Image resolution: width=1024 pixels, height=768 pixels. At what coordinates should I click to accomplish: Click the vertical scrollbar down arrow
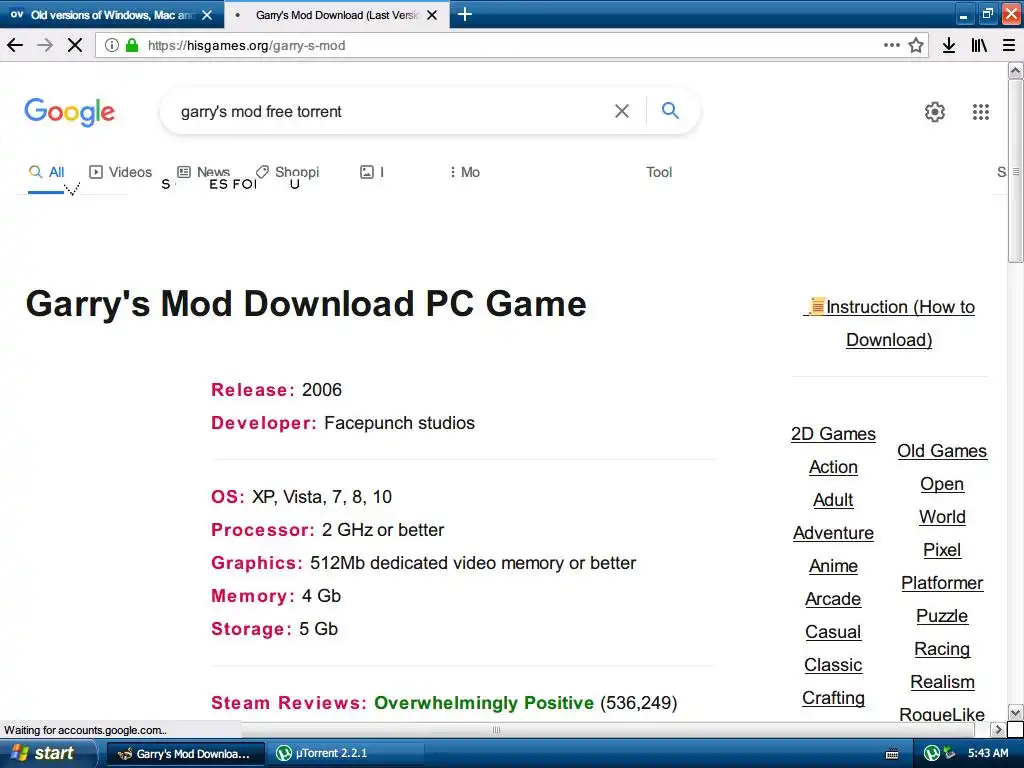[1015, 712]
